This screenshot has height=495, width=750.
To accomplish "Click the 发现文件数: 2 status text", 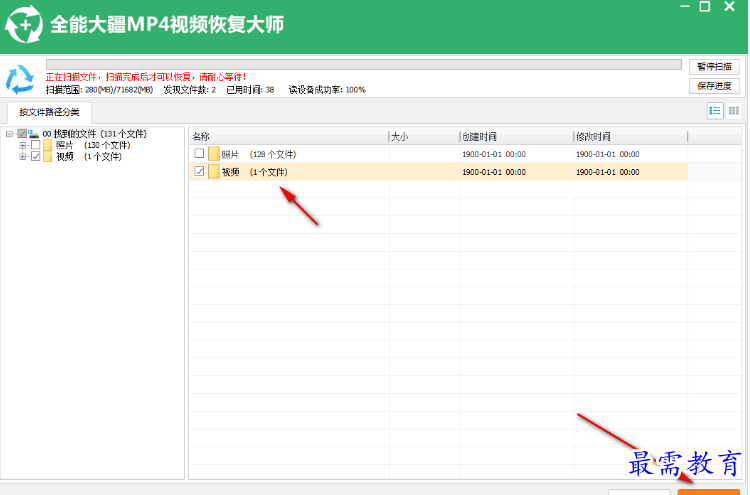I will 189,90.
